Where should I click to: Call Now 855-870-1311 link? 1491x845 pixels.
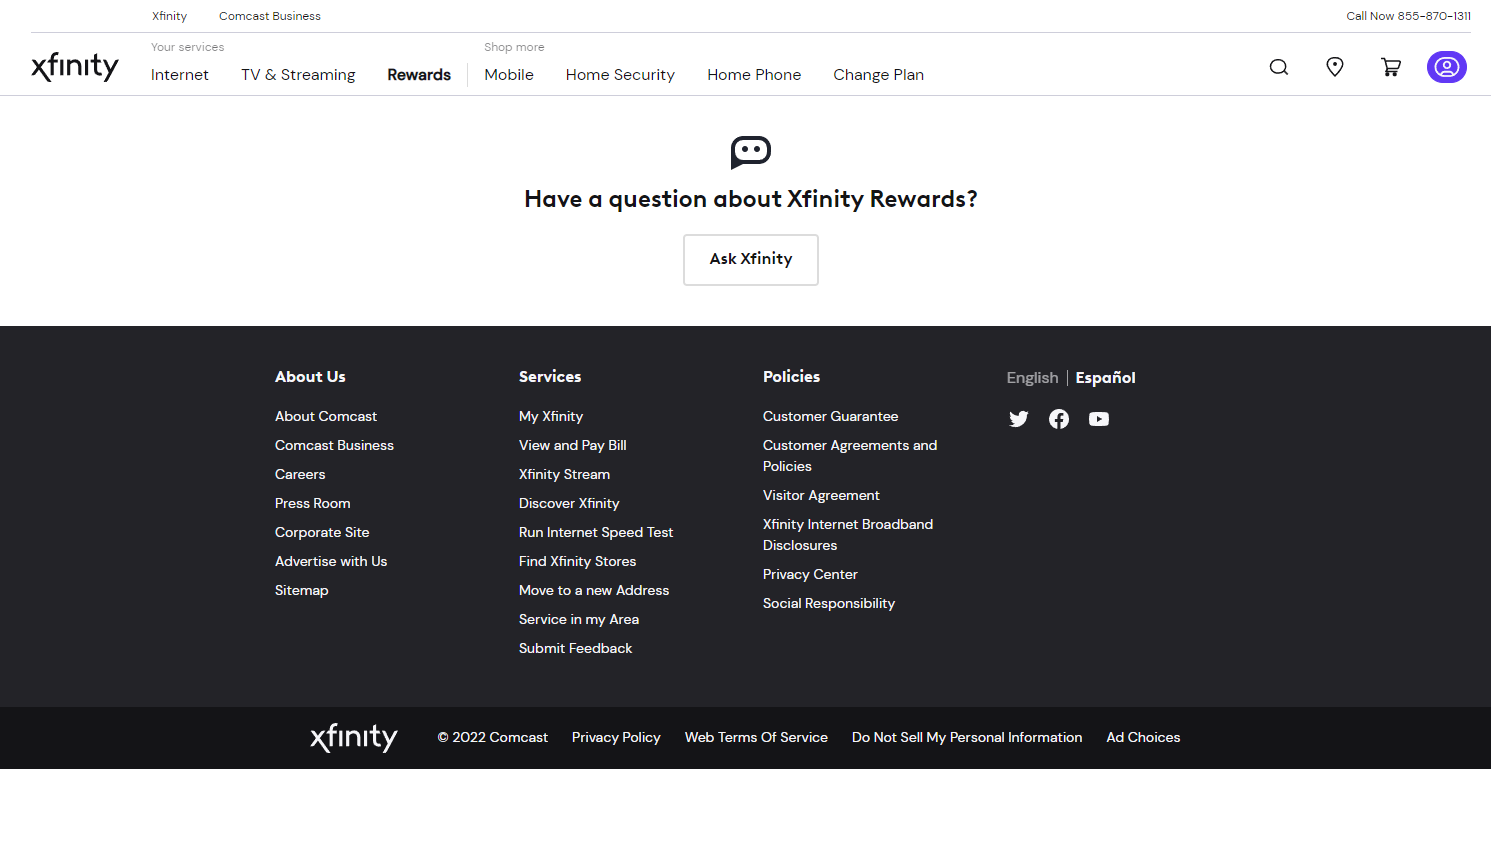[1408, 16]
